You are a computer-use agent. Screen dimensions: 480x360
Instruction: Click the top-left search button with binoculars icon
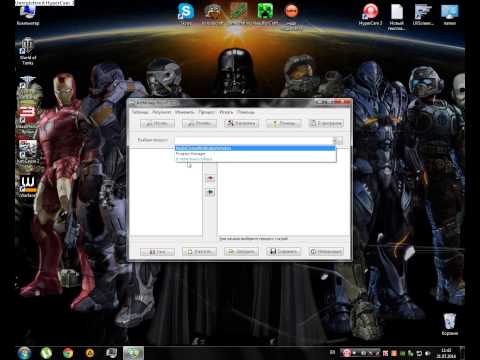pos(157,123)
